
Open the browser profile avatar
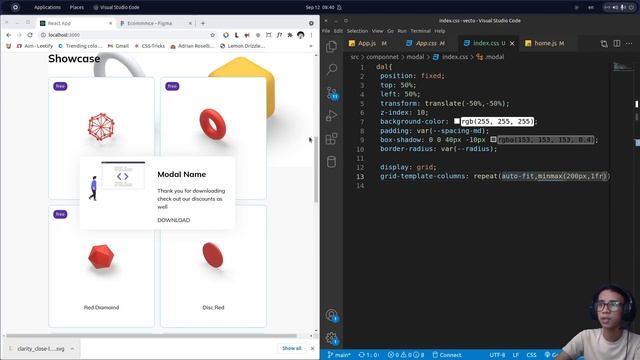pyautogui.click(x=301, y=35)
